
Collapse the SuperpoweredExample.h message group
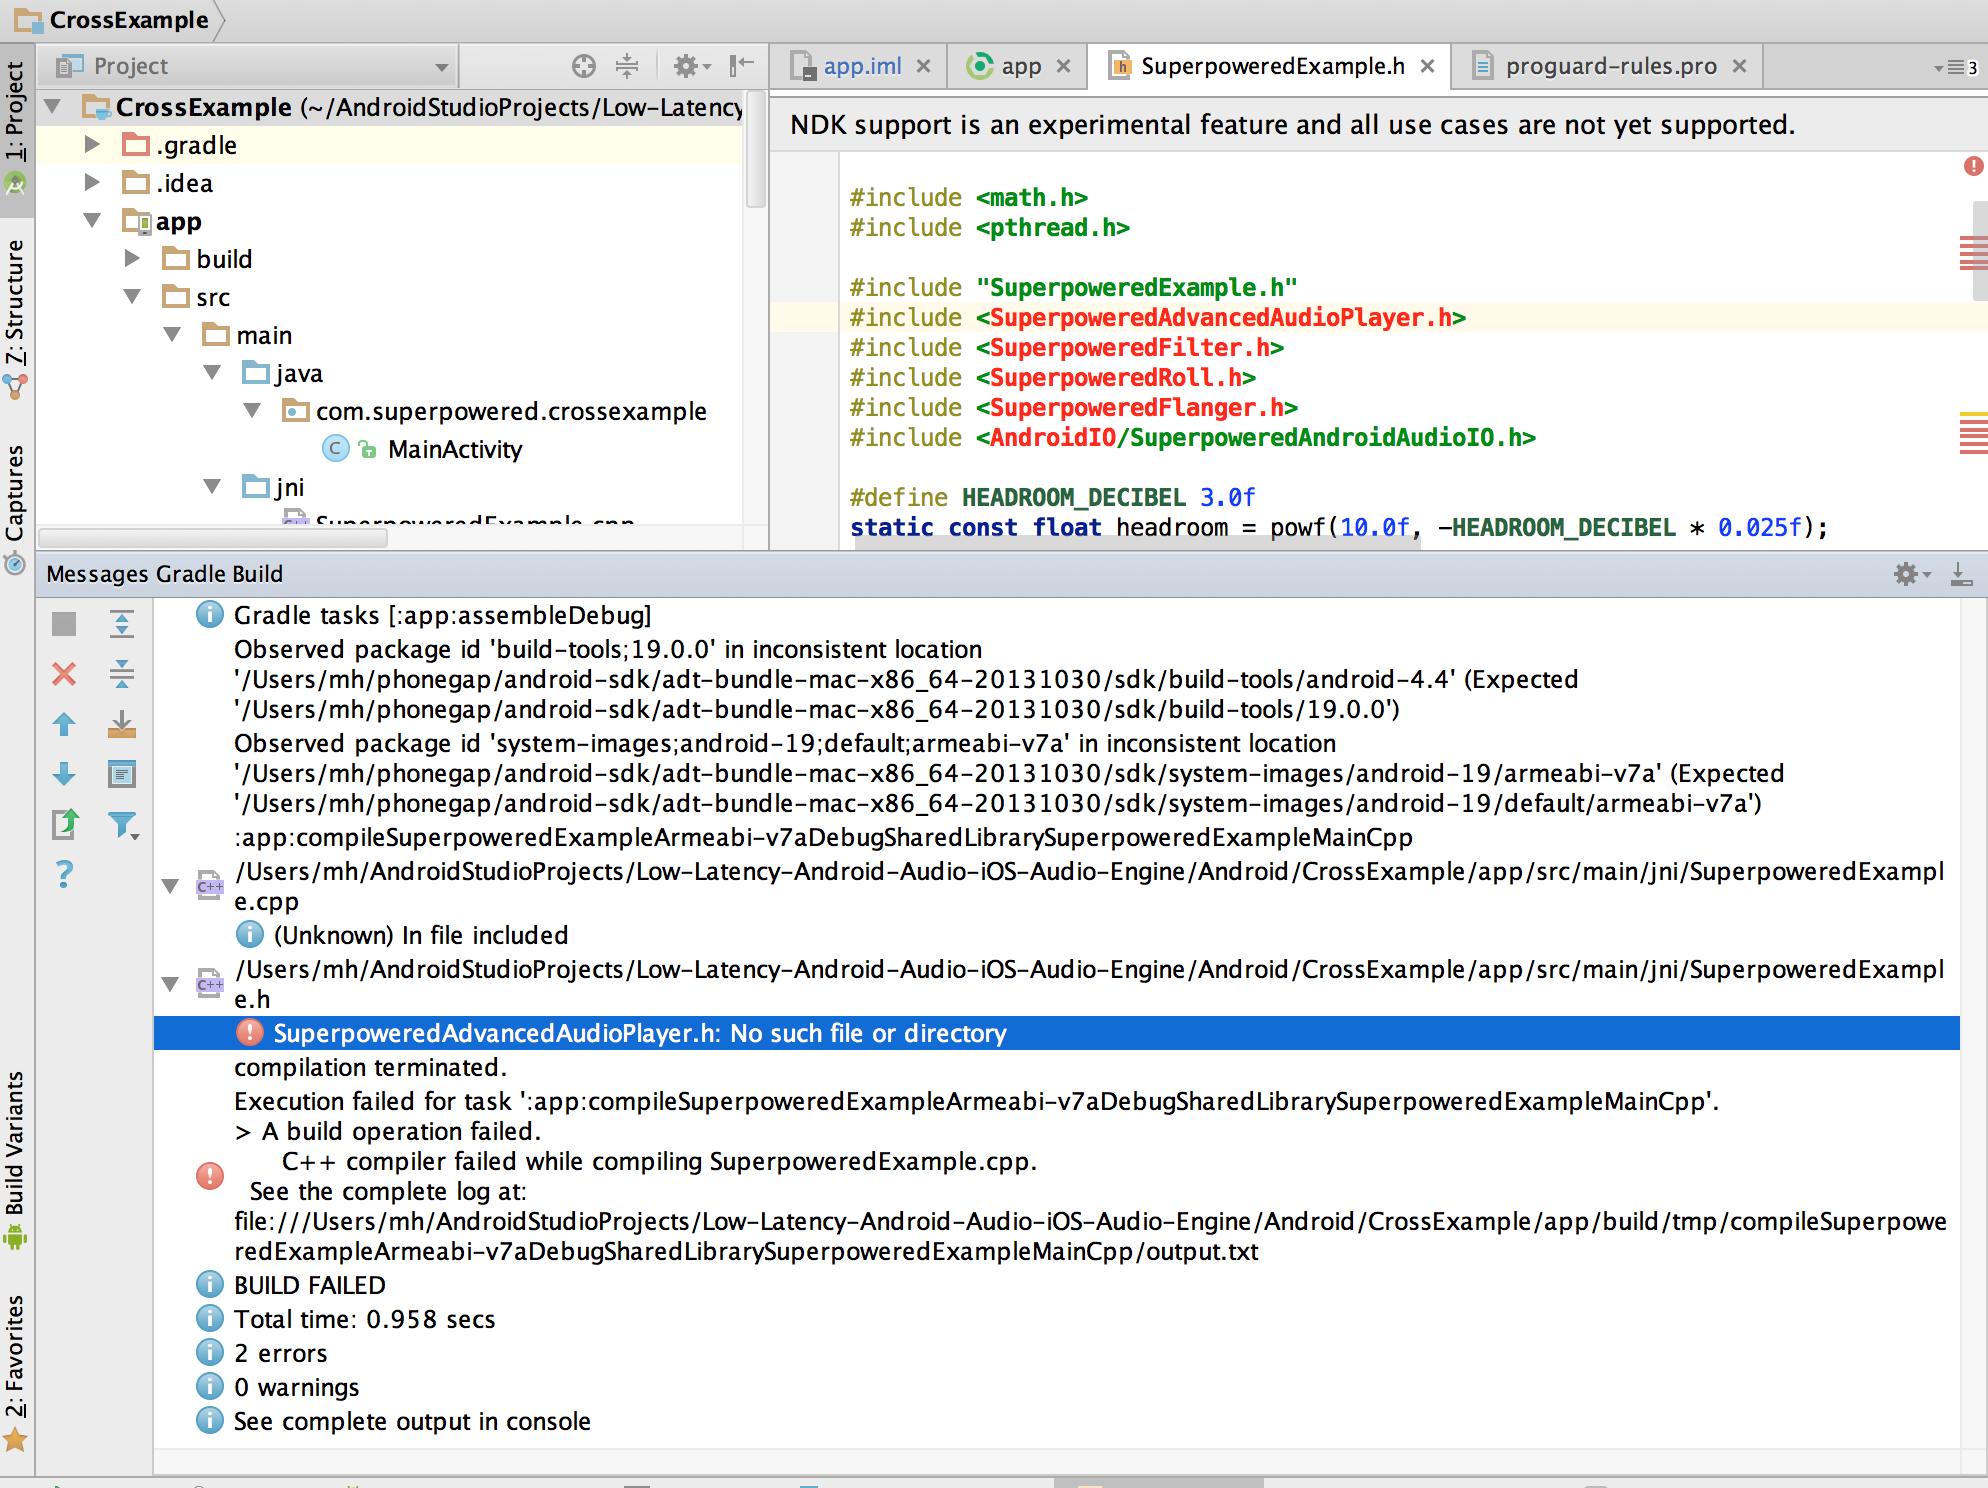coord(171,984)
